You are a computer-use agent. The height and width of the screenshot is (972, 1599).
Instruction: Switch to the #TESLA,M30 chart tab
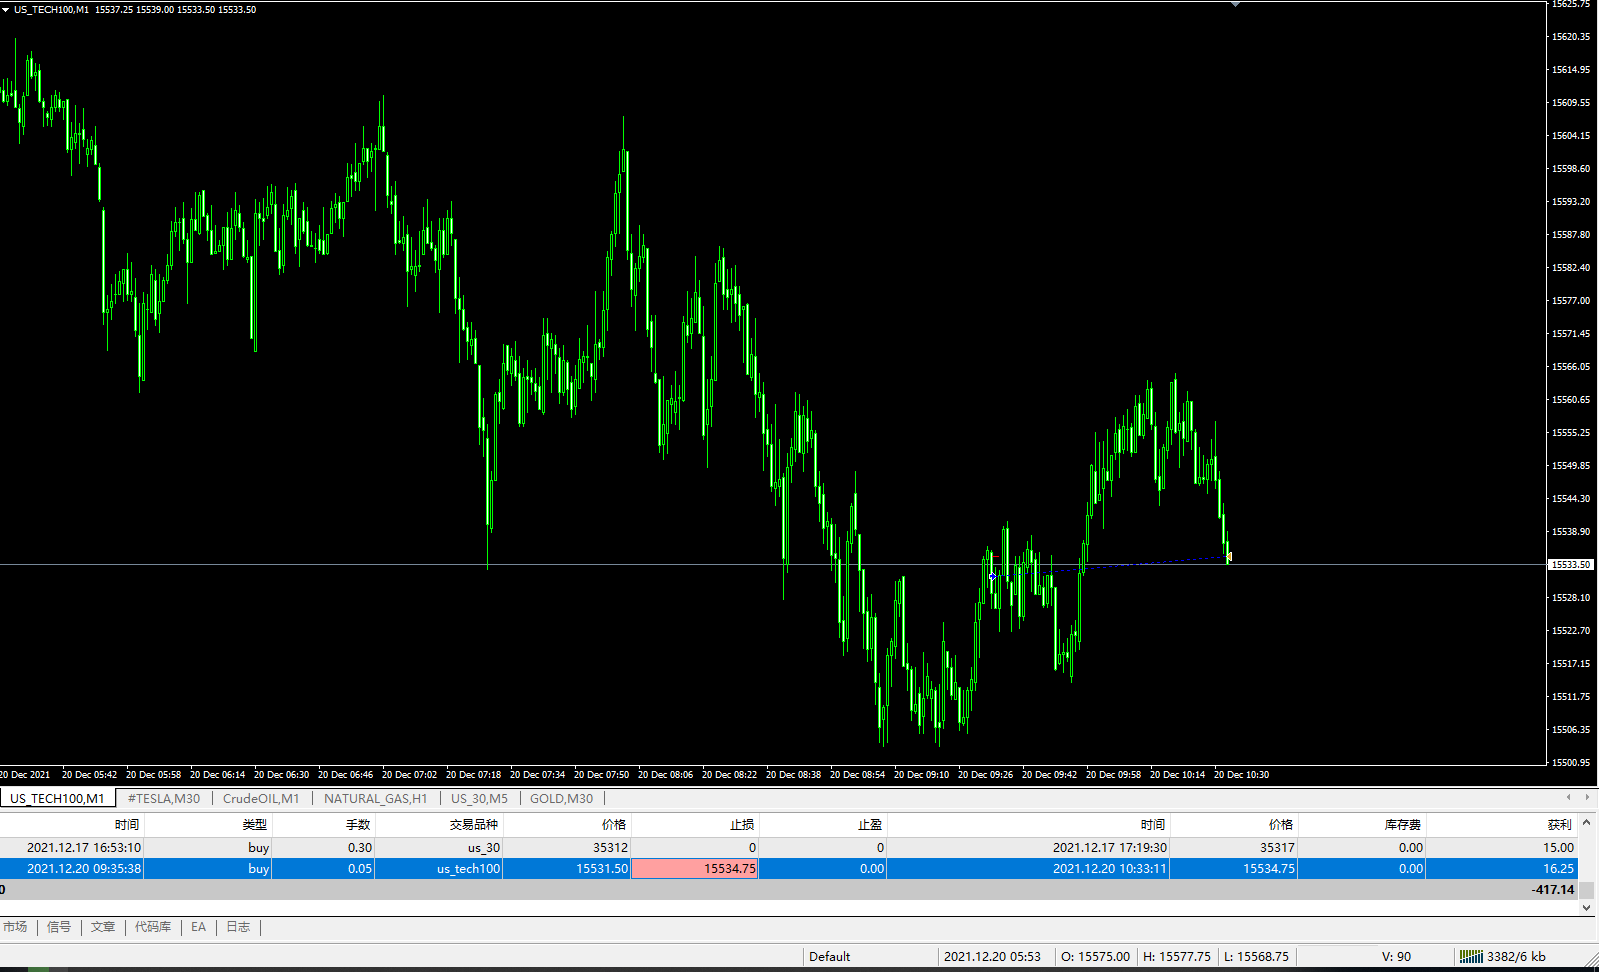pyautogui.click(x=164, y=798)
